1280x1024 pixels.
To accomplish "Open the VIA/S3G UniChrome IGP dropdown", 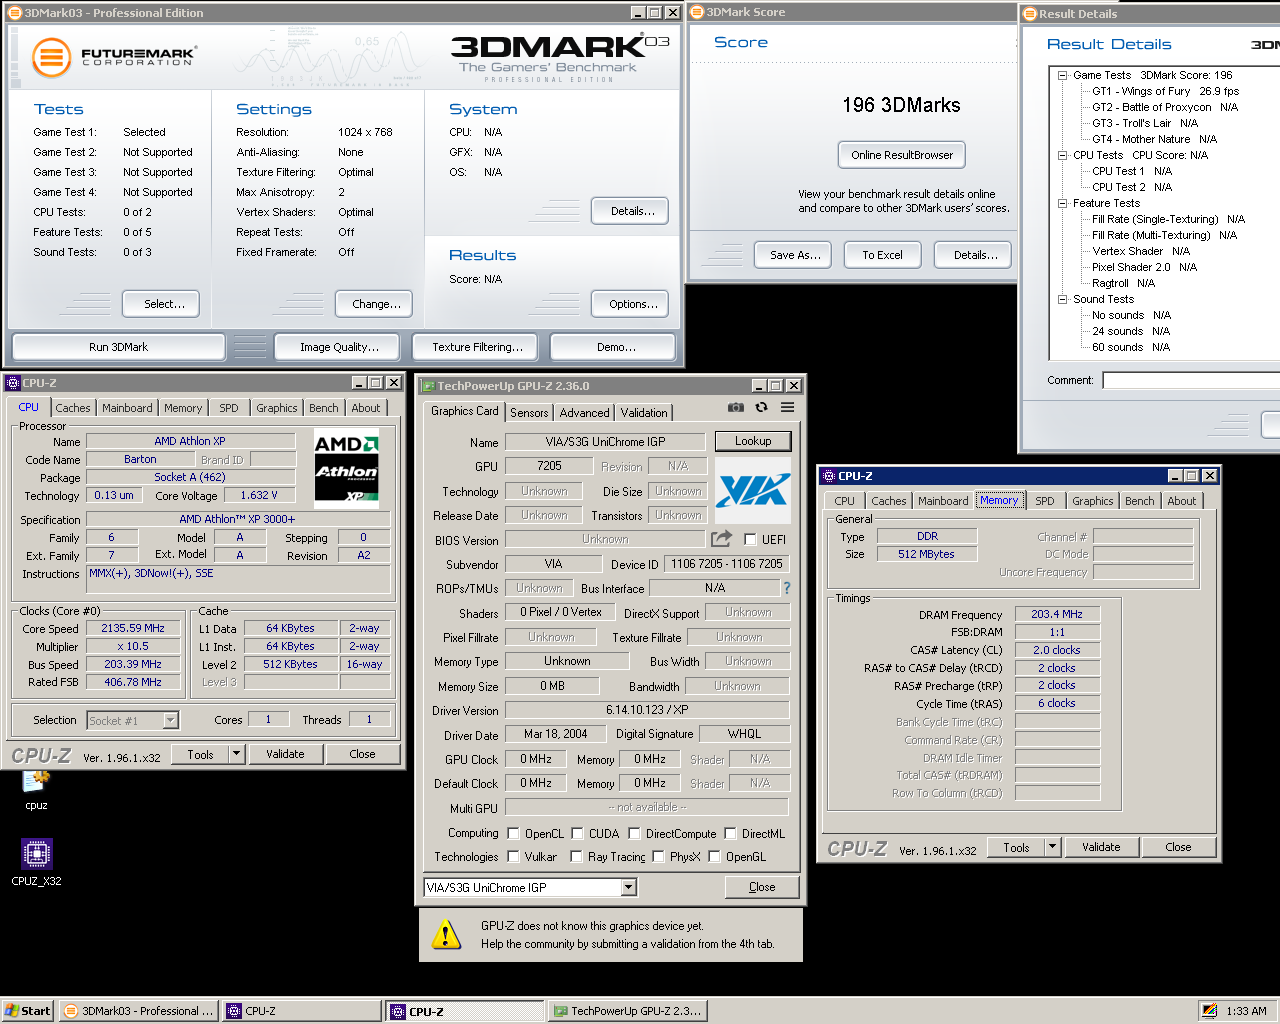I will coord(629,887).
